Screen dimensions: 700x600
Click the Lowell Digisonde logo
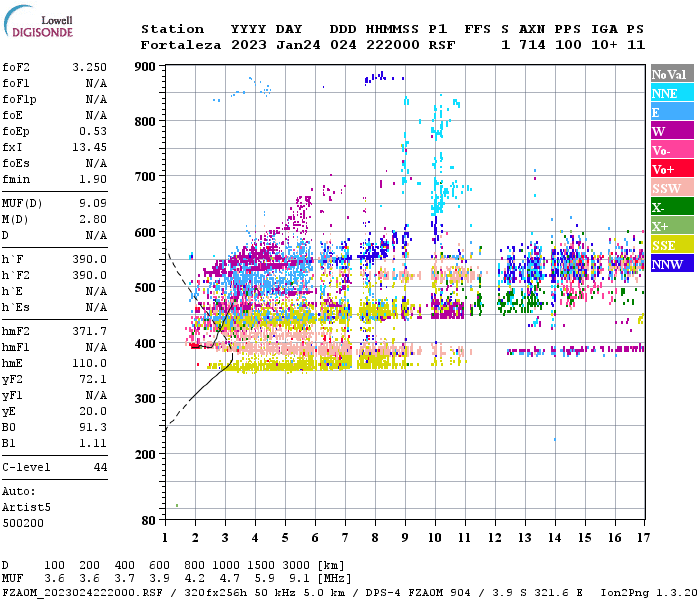38,21
